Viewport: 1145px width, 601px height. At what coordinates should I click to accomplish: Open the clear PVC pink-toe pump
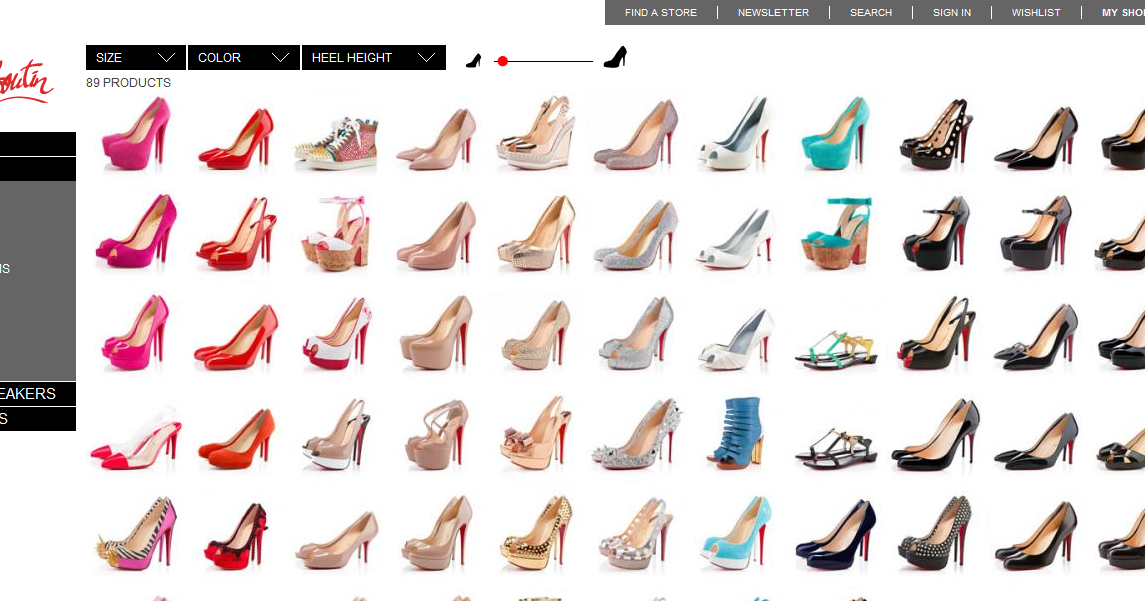tap(137, 437)
